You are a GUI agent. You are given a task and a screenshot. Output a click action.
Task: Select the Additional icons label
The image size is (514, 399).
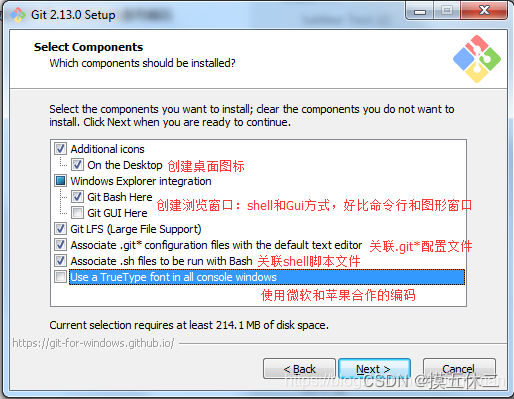point(107,149)
